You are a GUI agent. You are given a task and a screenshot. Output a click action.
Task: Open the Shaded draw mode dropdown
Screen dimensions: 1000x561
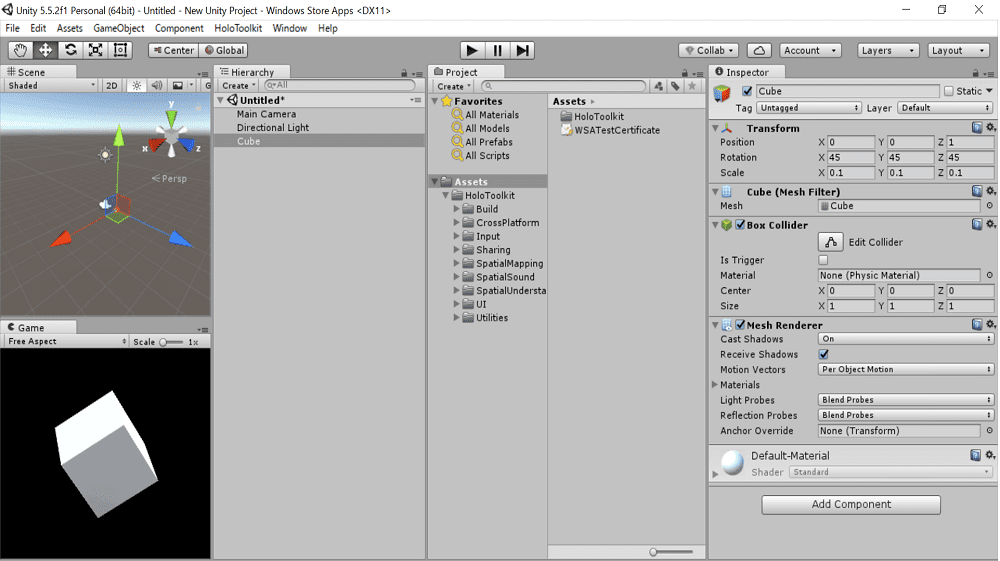(51, 85)
